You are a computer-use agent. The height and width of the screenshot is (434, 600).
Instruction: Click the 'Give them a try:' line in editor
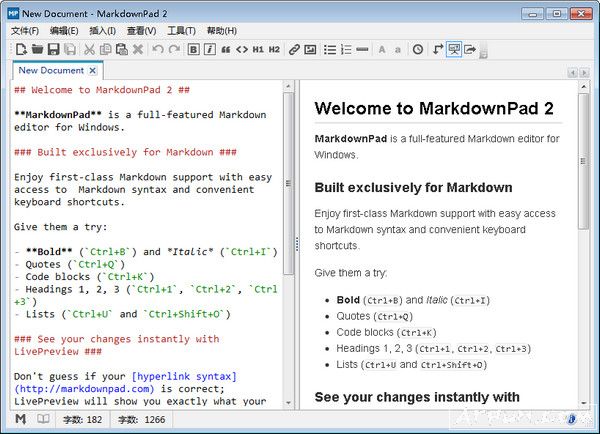tap(60, 227)
